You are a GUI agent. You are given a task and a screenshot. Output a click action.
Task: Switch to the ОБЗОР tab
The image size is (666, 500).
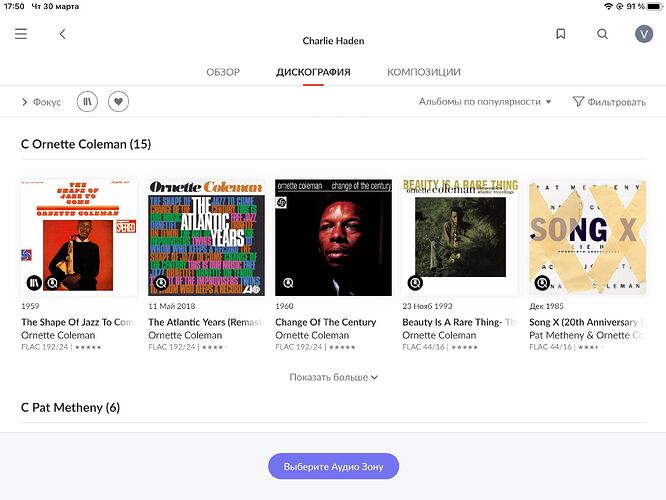click(x=223, y=72)
